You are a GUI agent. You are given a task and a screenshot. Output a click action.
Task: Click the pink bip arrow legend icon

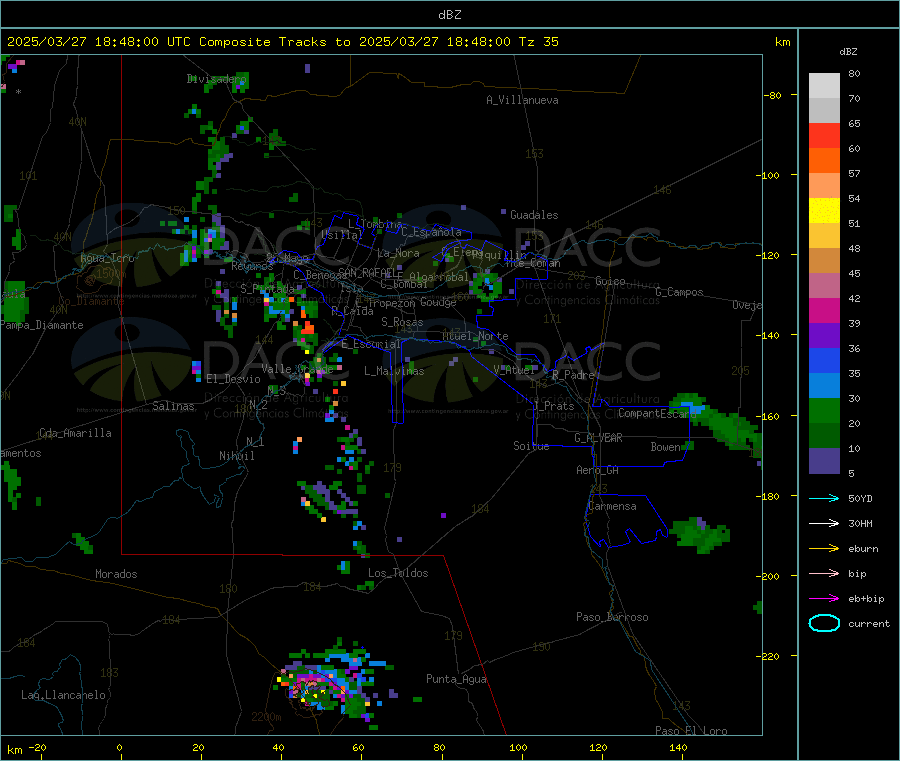tap(824, 573)
